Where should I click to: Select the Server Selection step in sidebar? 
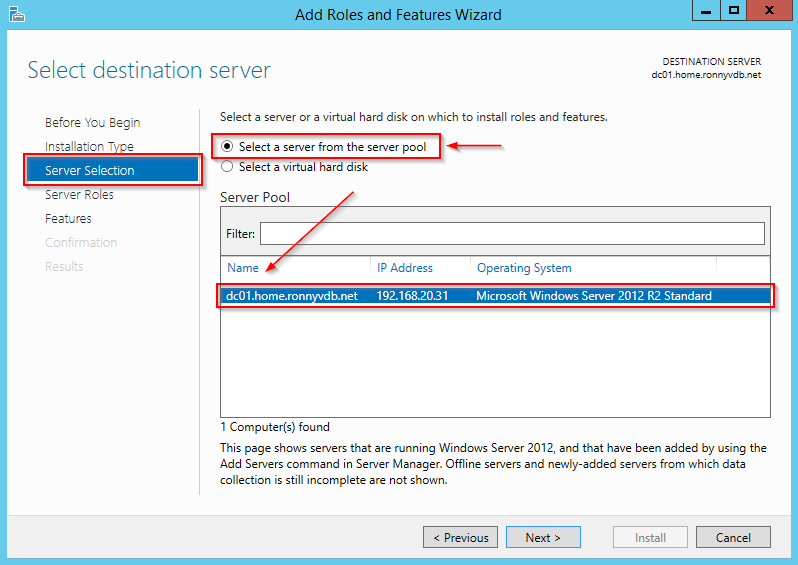coord(89,170)
